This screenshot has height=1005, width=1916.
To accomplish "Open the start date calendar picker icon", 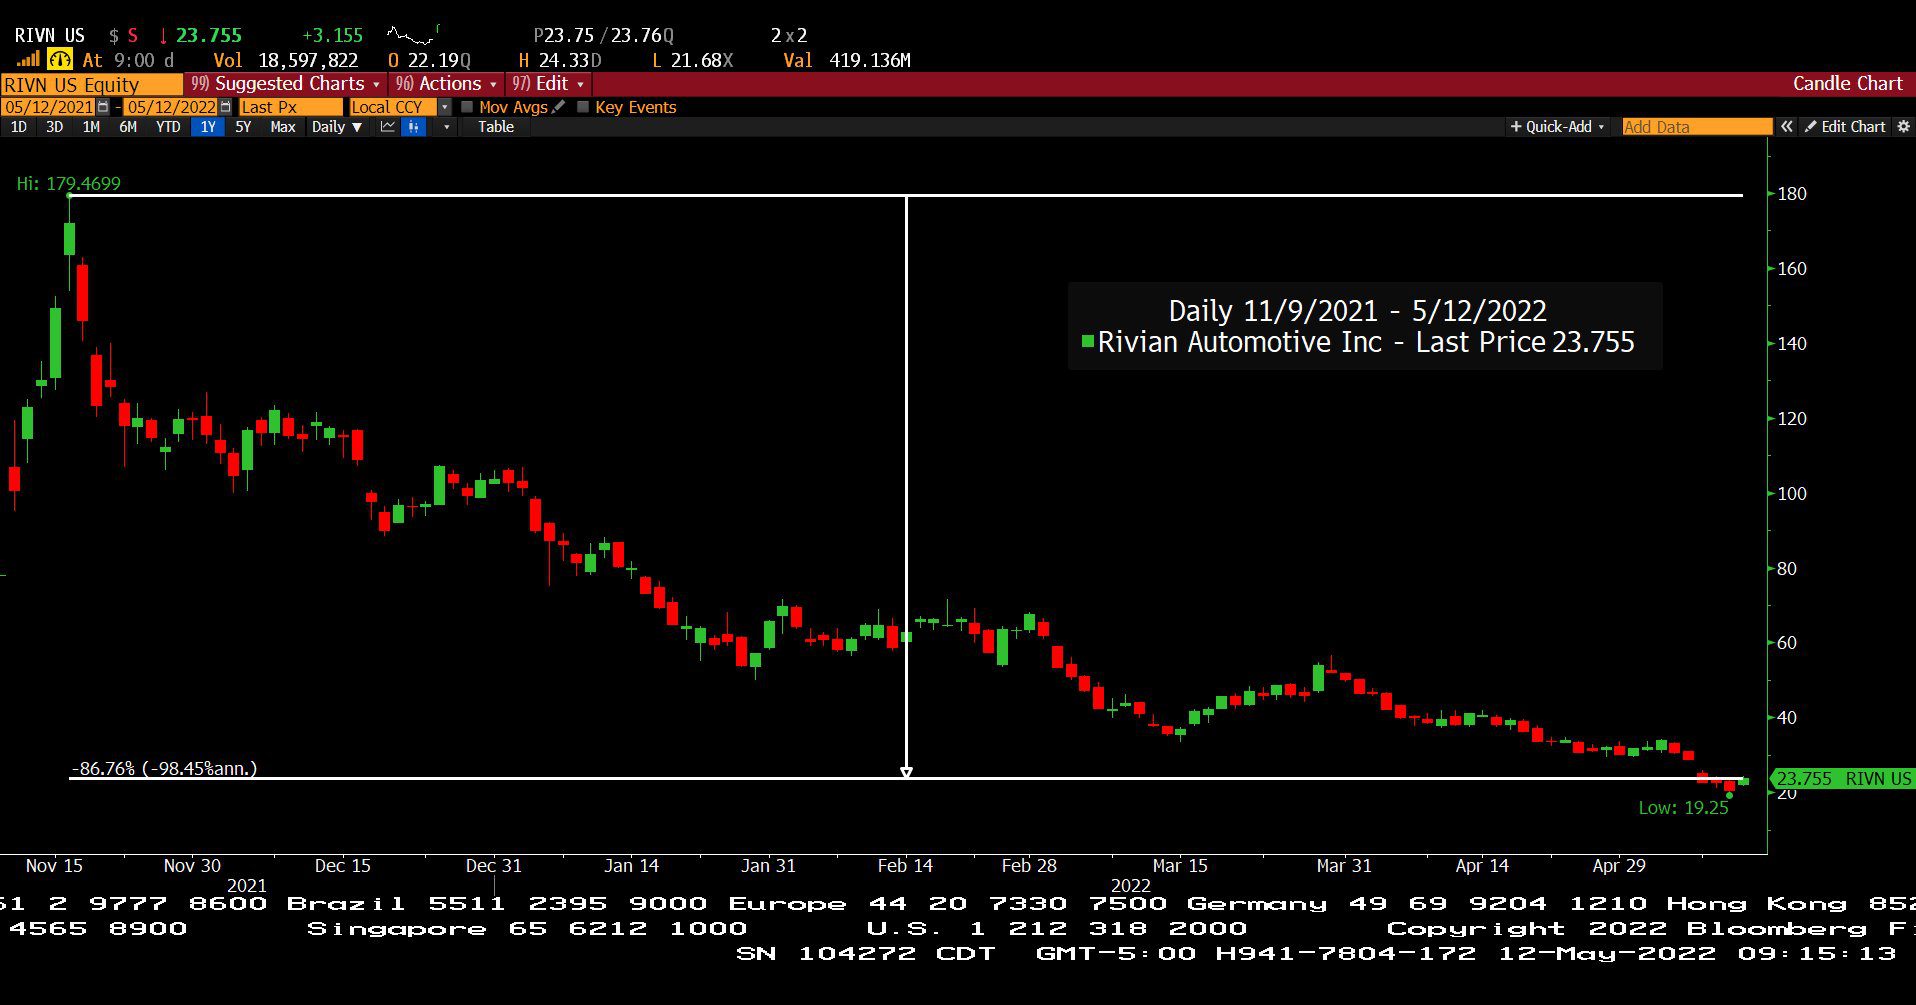I will click(x=103, y=107).
